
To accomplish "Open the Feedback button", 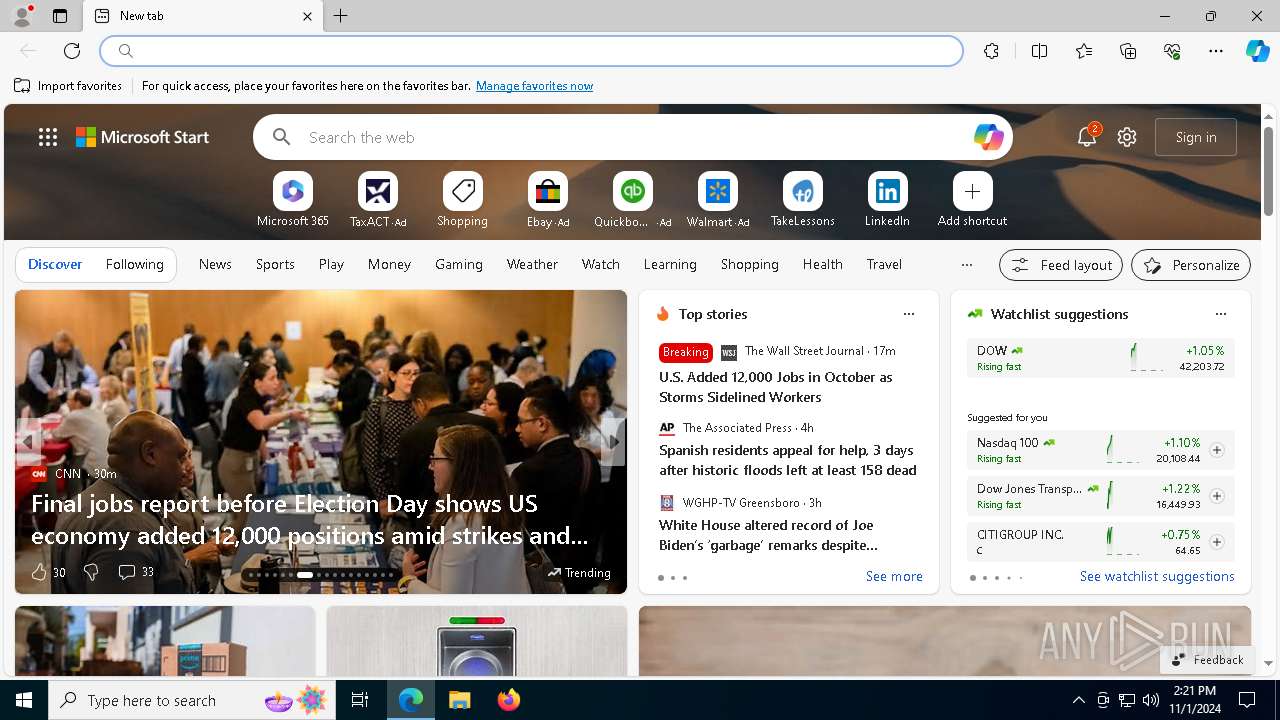I will point(1207,660).
